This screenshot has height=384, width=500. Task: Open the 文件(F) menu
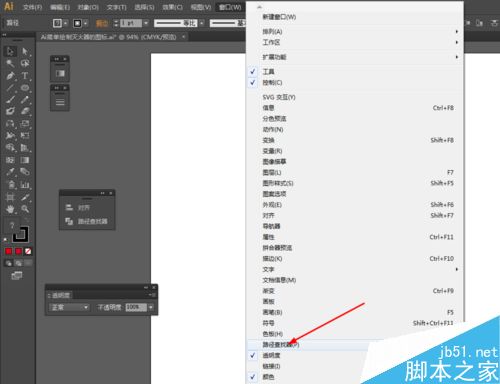tap(32, 7)
